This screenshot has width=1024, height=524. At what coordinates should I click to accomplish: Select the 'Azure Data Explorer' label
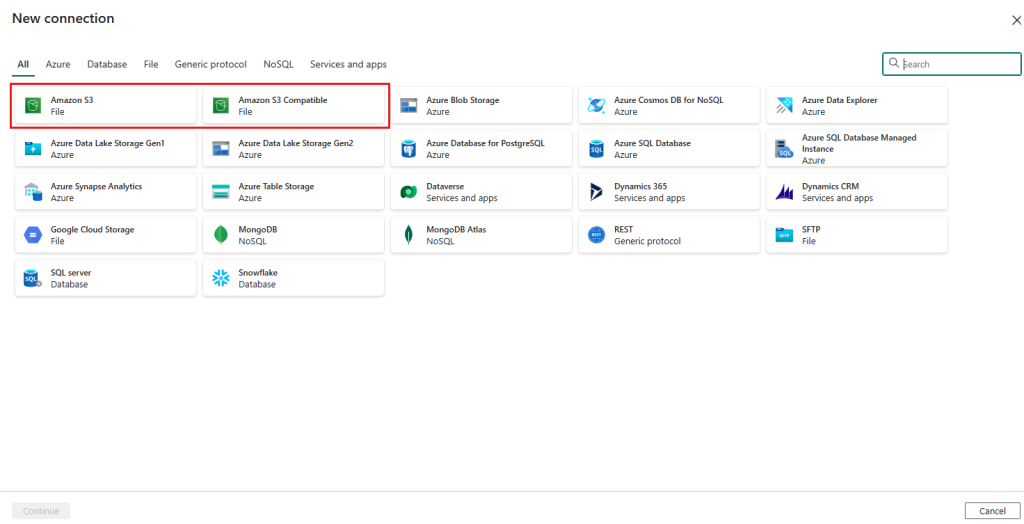coord(839,100)
